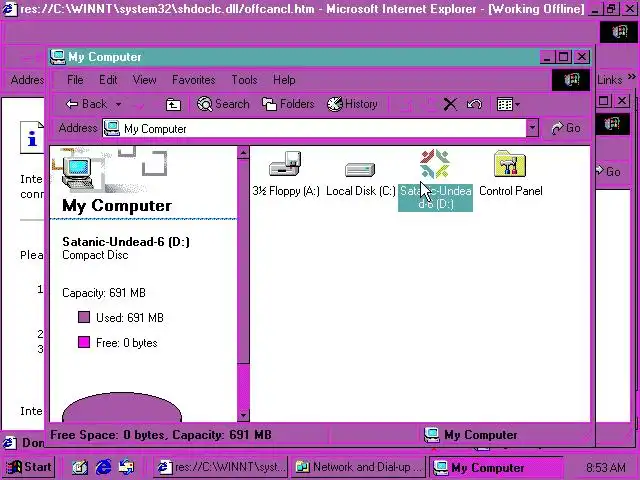Expand the Links chevron in Internet Explorer
640x480 pixels.
(631, 77)
